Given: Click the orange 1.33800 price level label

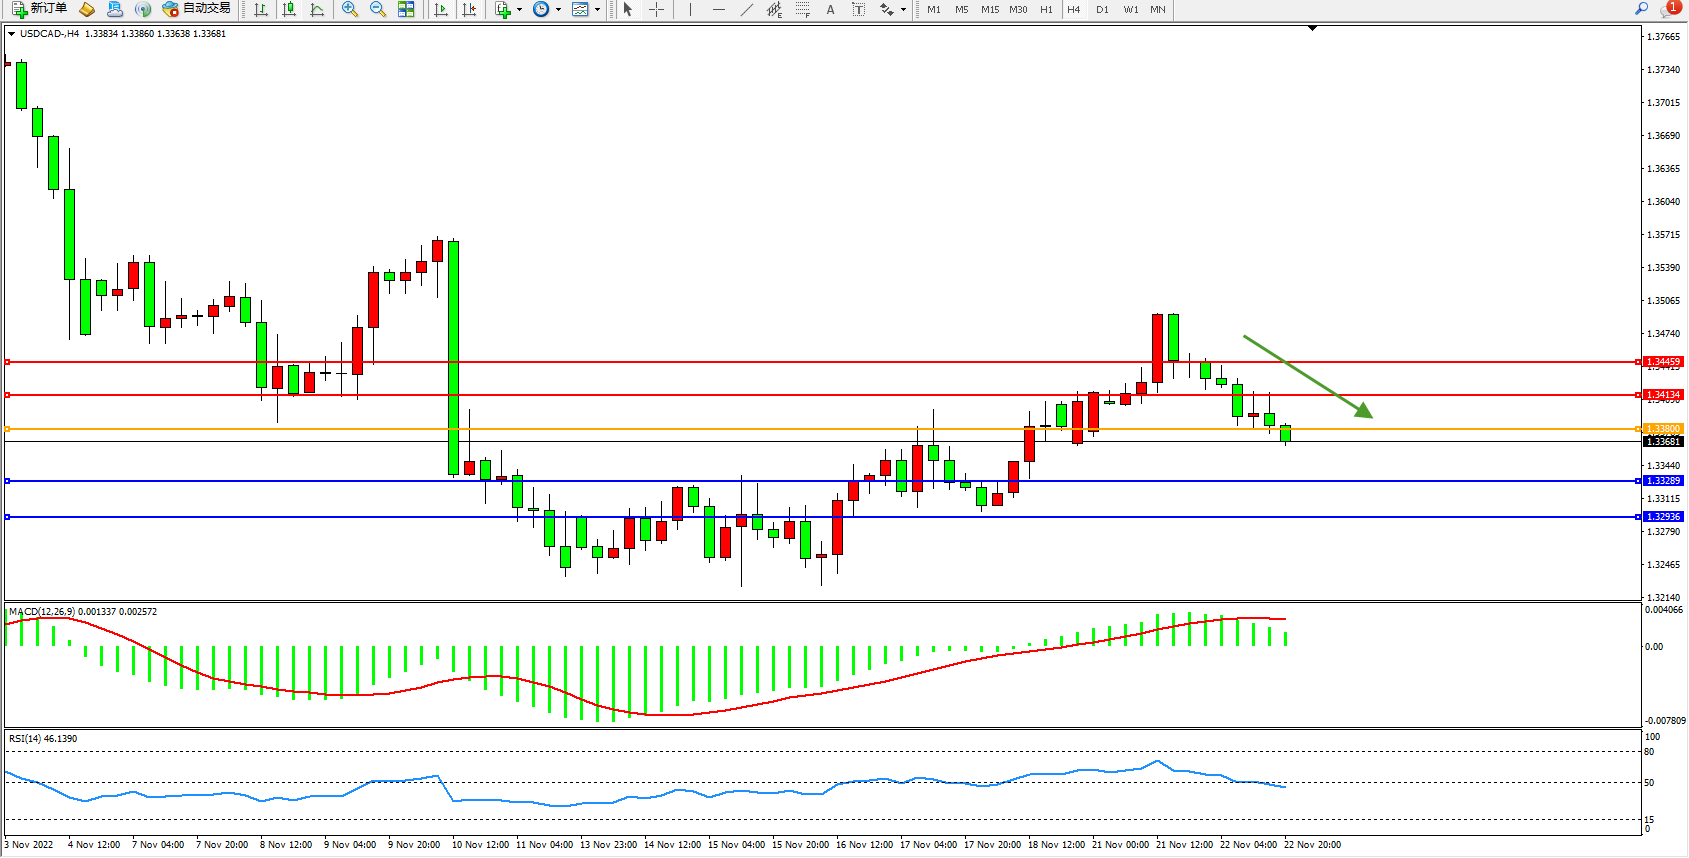Looking at the screenshot, I should 1663,429.
